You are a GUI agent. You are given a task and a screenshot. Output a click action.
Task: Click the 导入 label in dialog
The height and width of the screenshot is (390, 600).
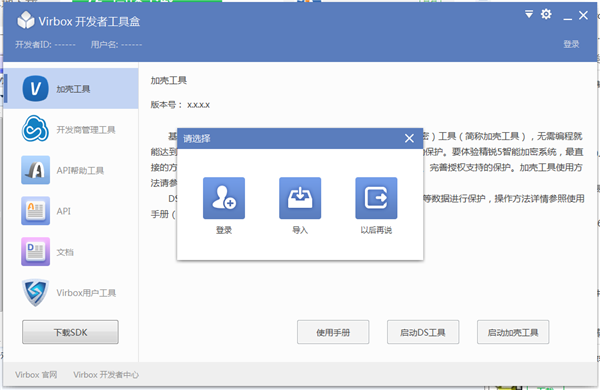click(x=300, y=230)
